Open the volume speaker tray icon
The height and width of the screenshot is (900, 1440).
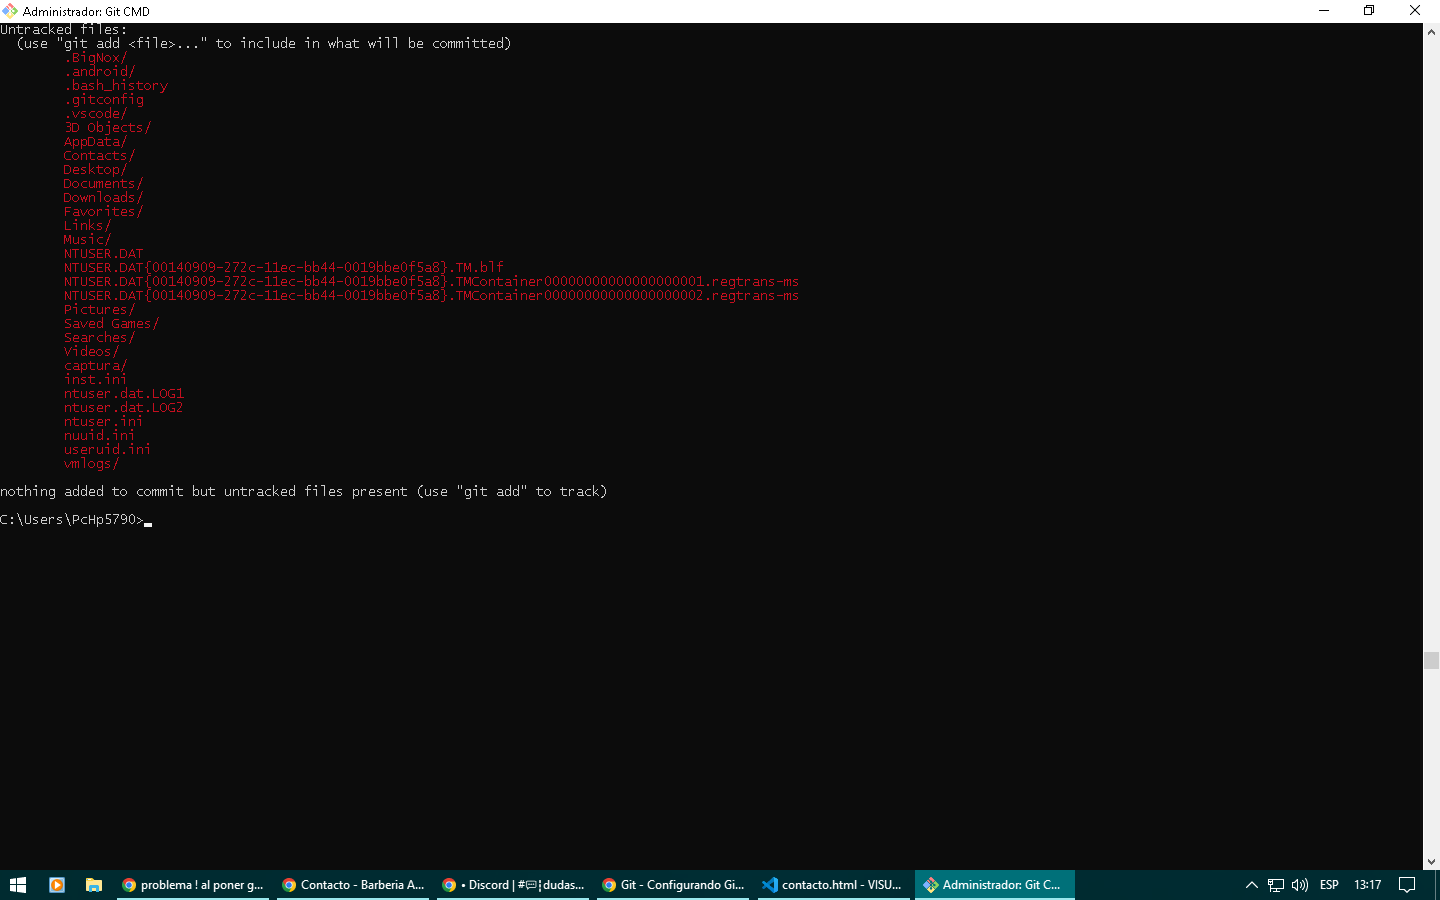(x=1300, y=885)
